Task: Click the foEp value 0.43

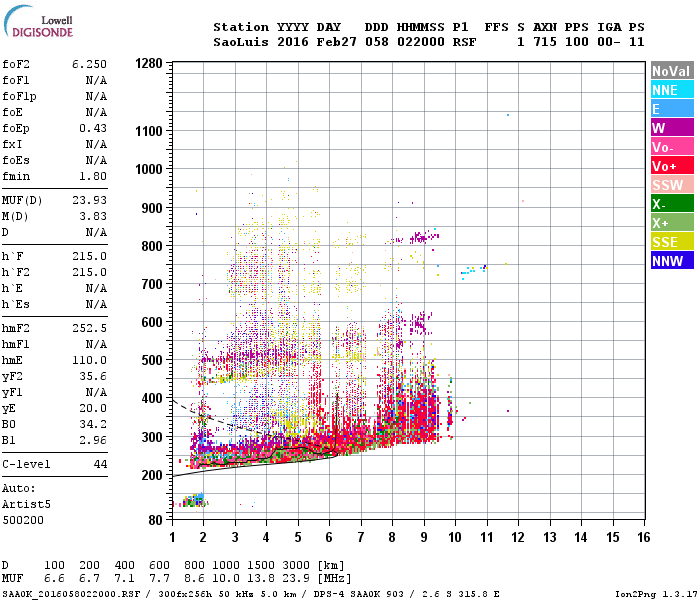Action: (x=93, y=128)
